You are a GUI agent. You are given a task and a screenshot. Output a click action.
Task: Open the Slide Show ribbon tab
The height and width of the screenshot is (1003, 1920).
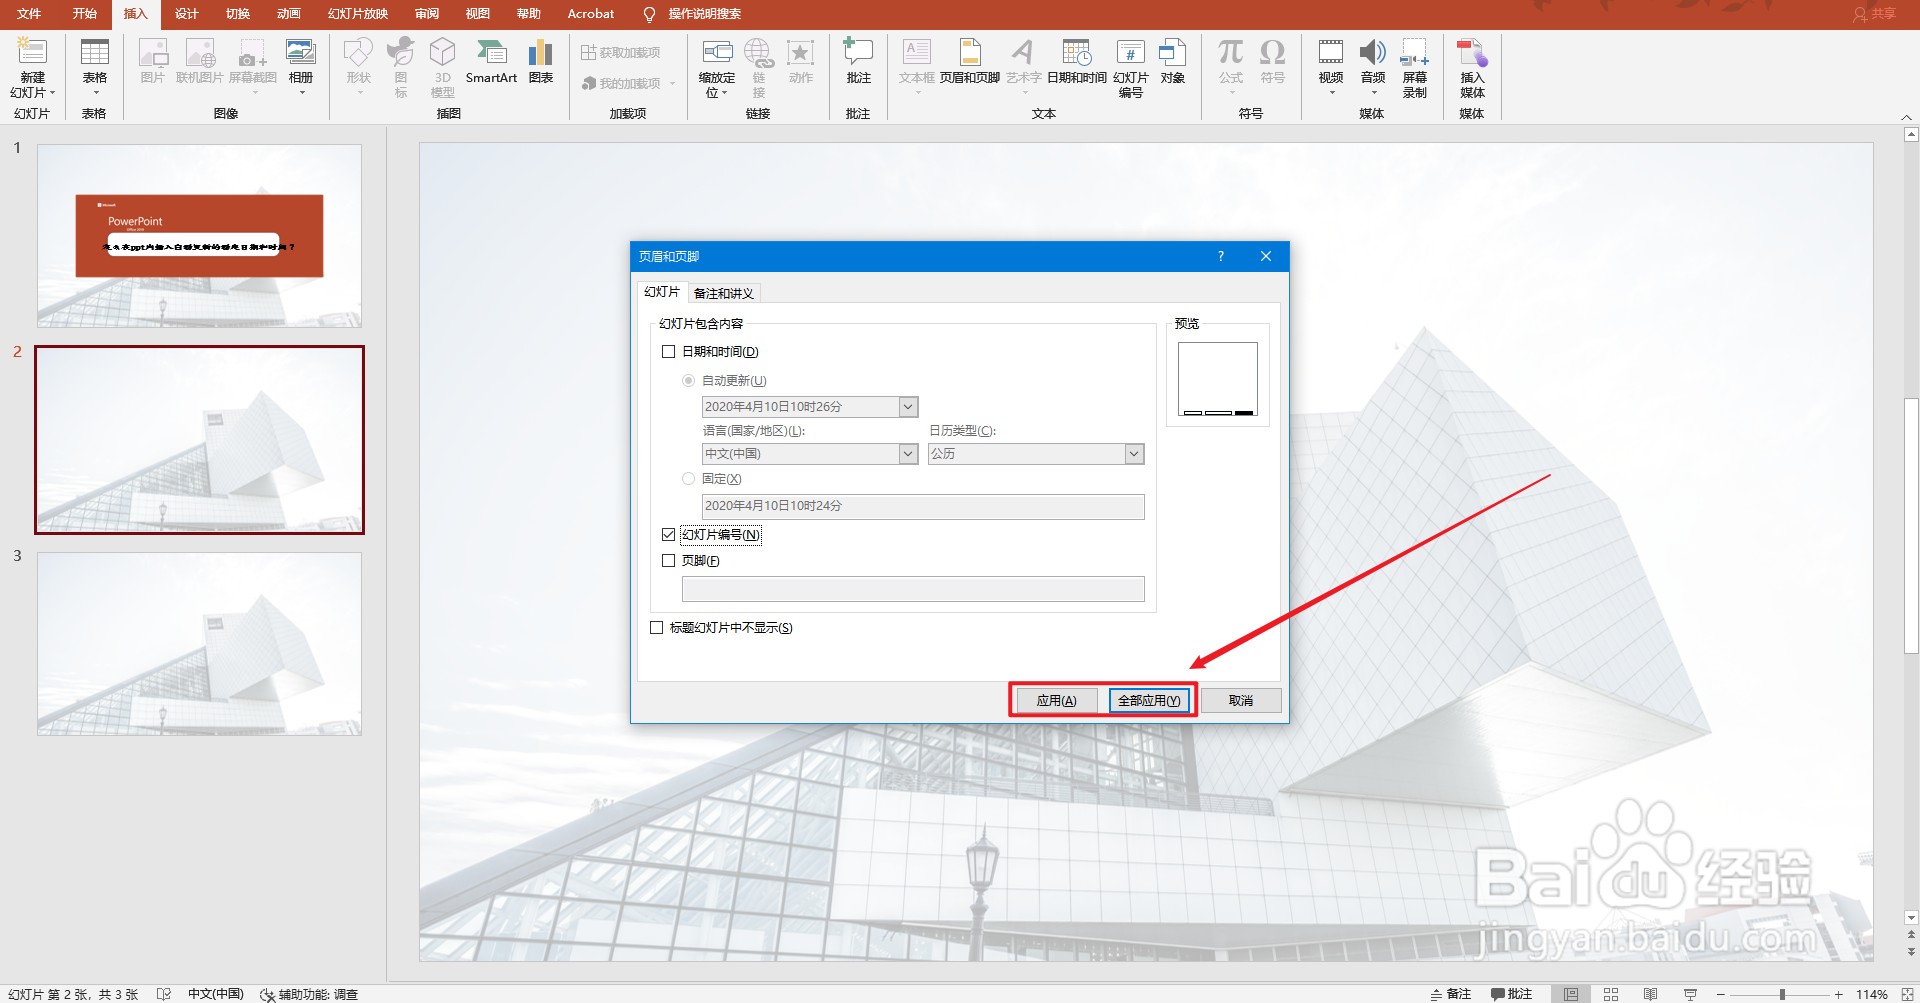click(358, 14)
